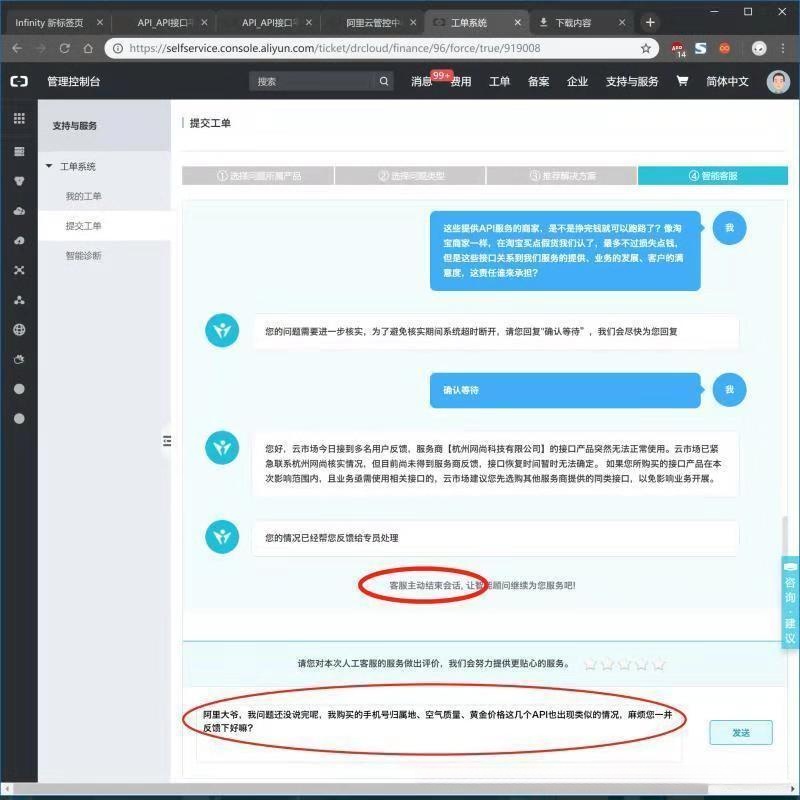
Task: Switch to the 下载内容 browser tab
Action: coord(573,23)
